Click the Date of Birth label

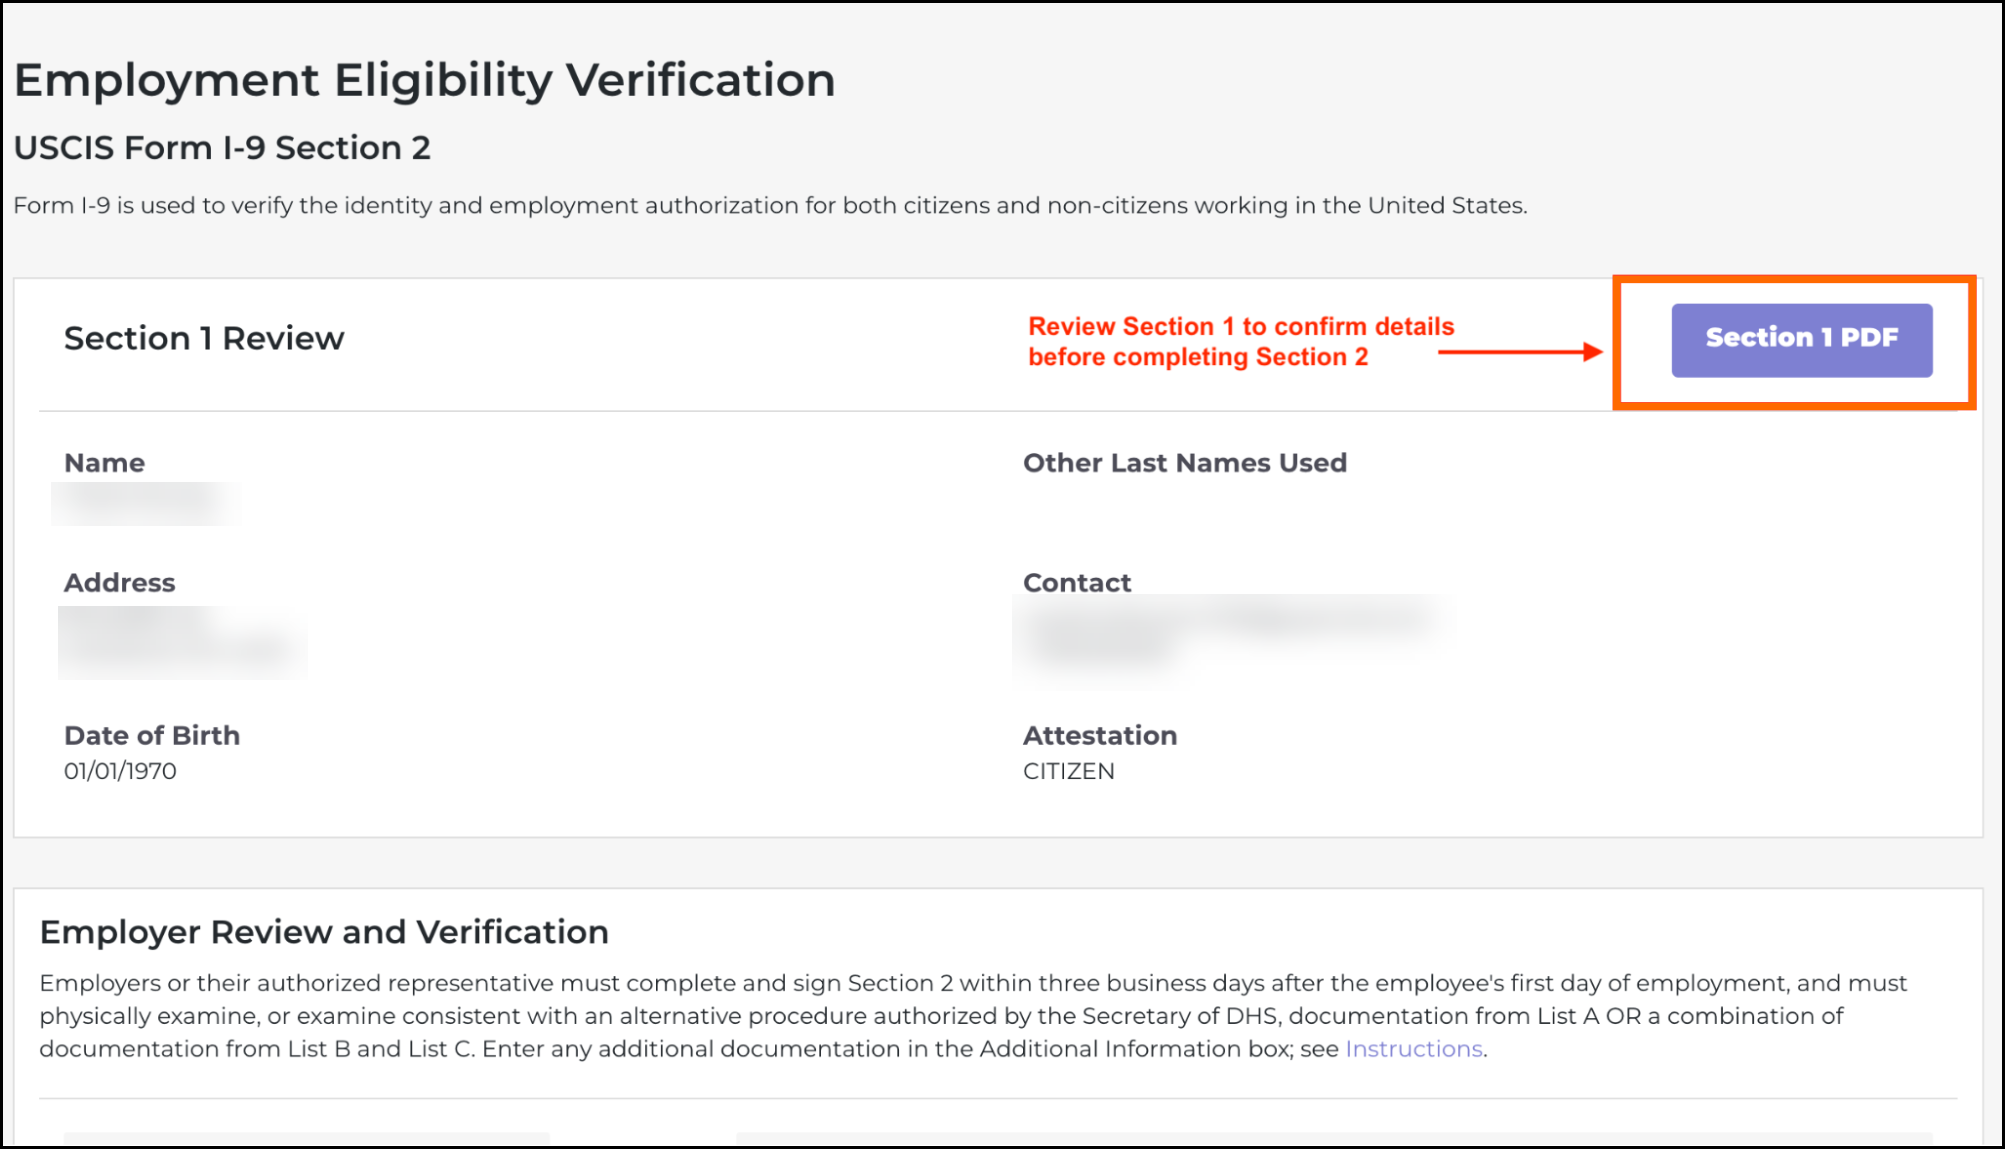tap(152, 736)
